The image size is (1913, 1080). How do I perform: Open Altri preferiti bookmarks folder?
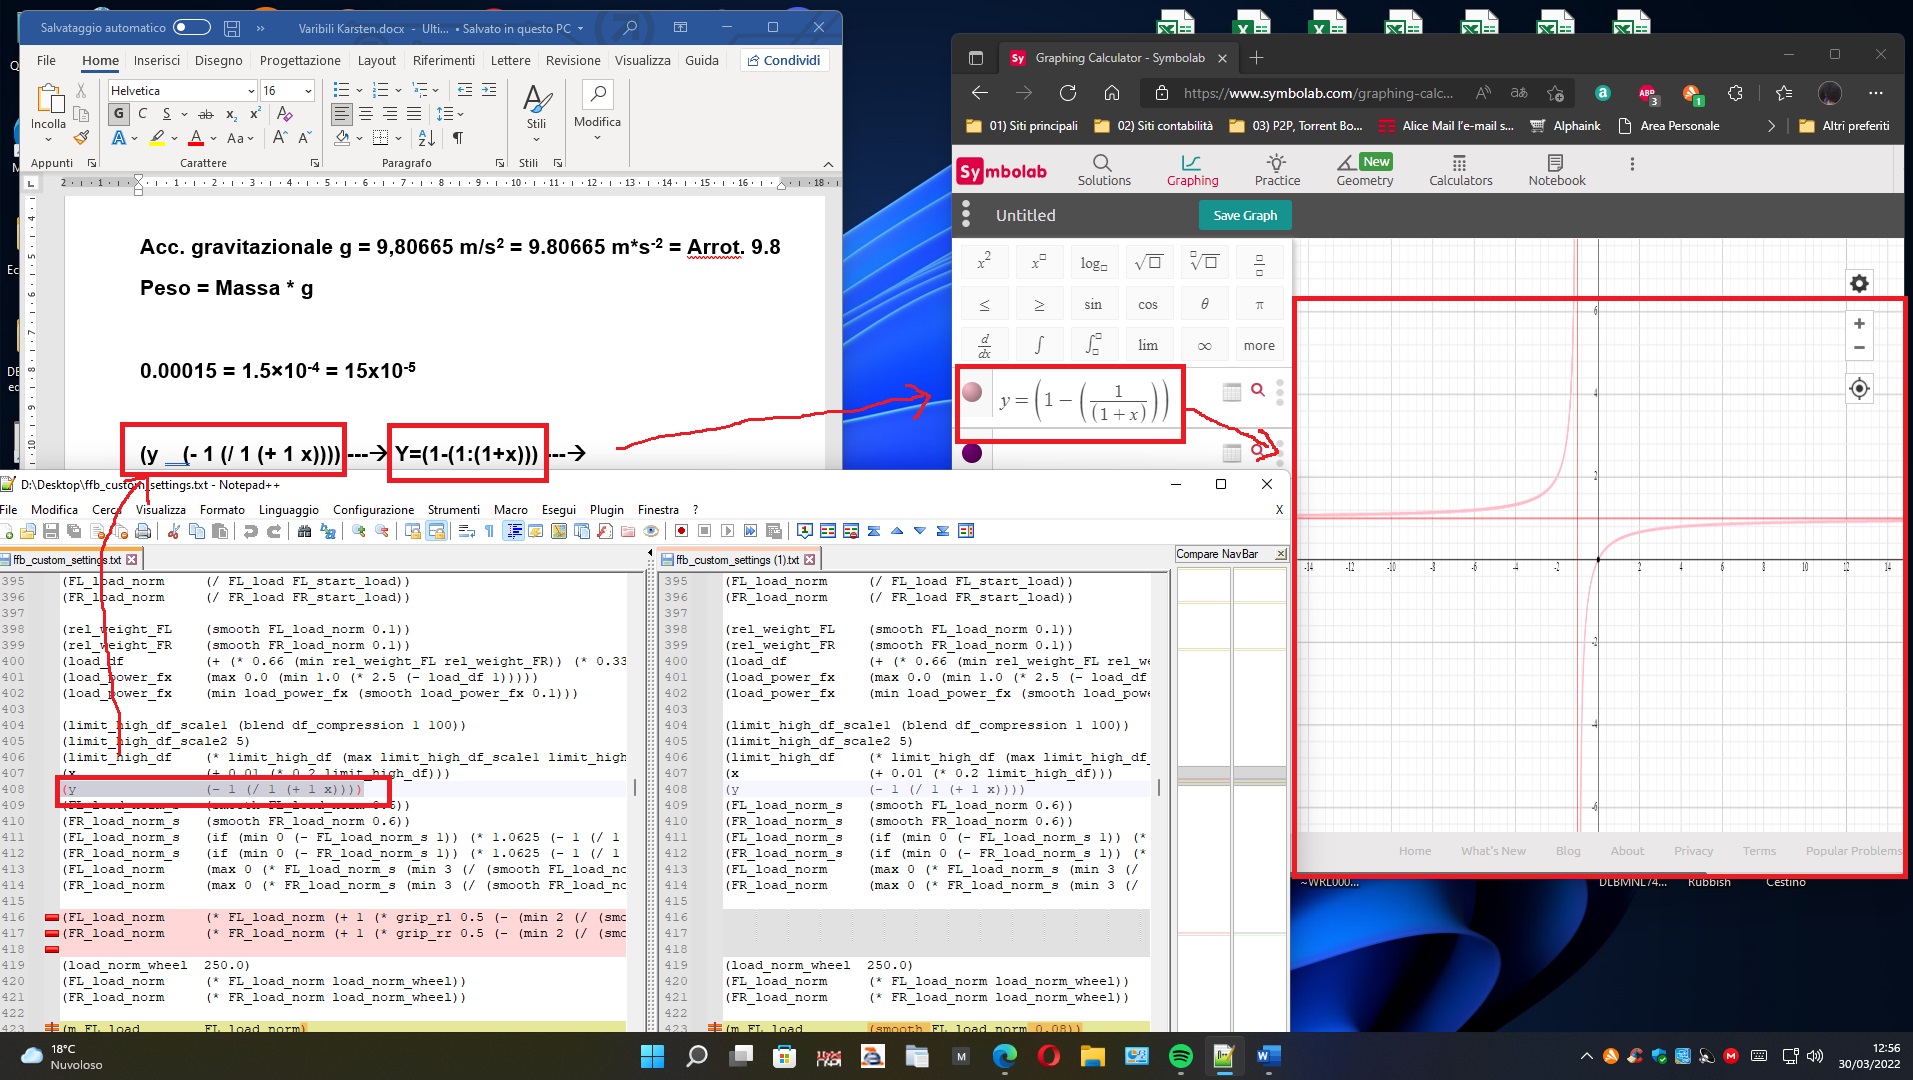pyautogui.click(x=1845, y=126)
